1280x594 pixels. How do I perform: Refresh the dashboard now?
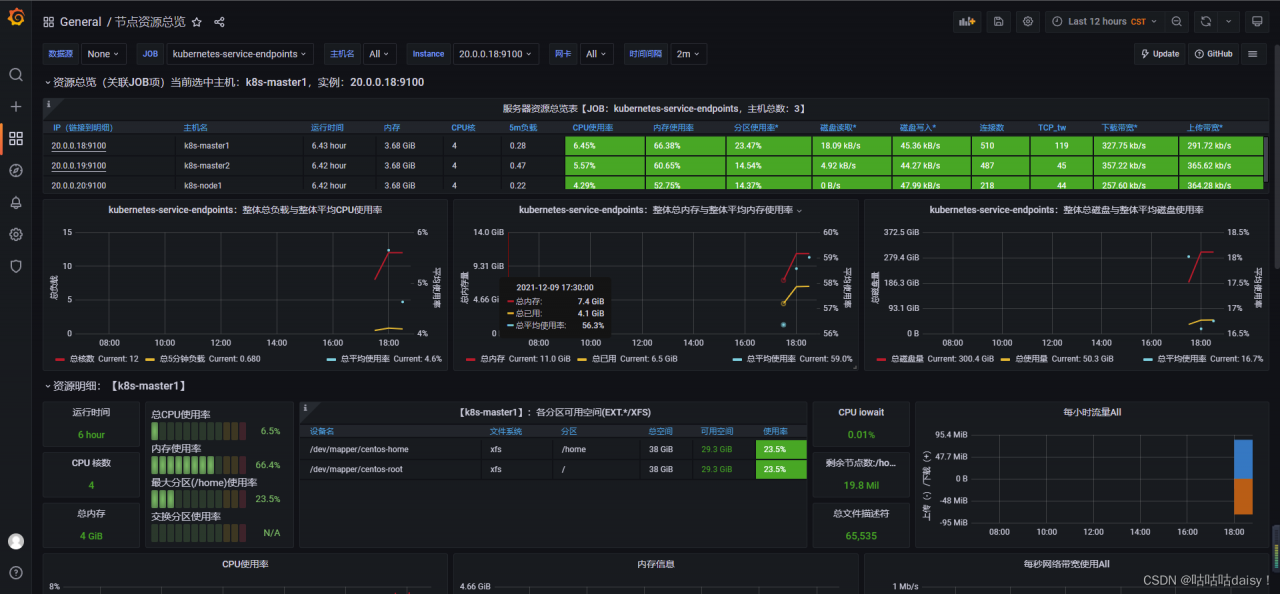[1206, 21]
